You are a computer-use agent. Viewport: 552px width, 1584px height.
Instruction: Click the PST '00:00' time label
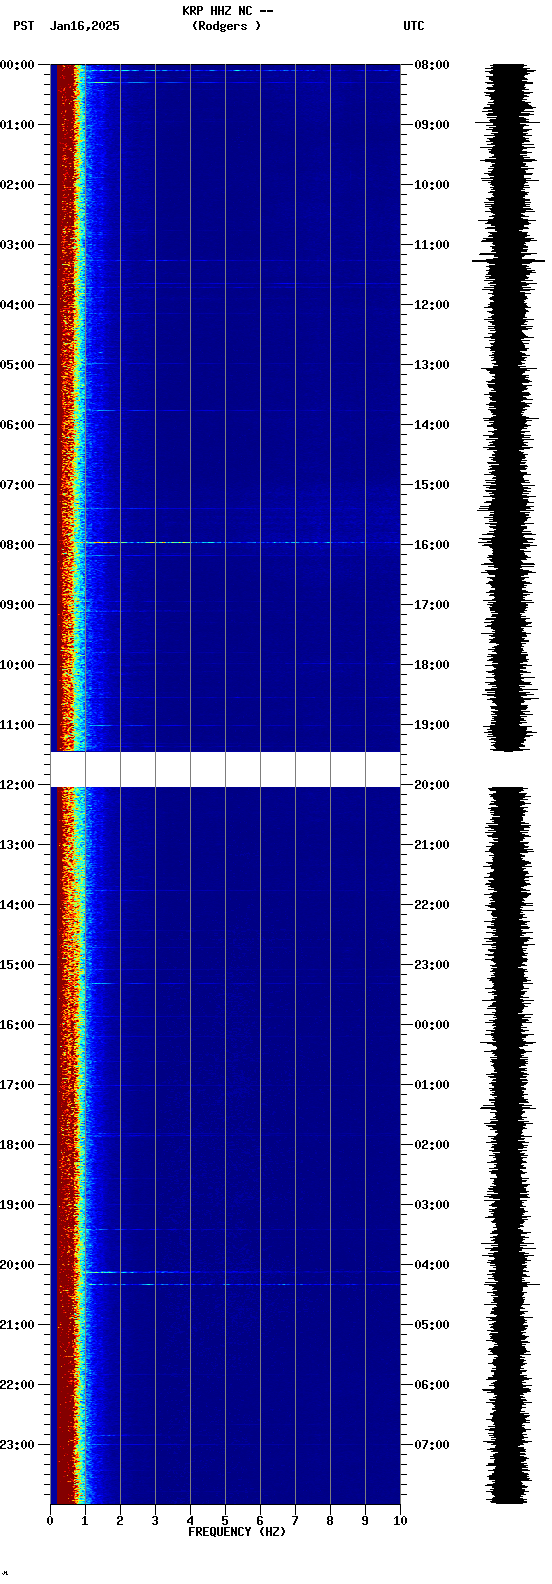[18, 65]
